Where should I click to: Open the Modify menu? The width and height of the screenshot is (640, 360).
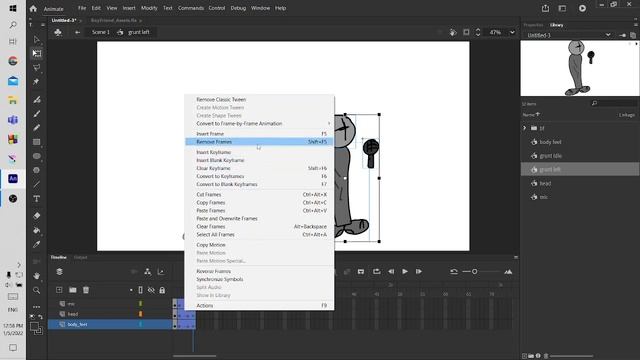[x=149, y=8]
